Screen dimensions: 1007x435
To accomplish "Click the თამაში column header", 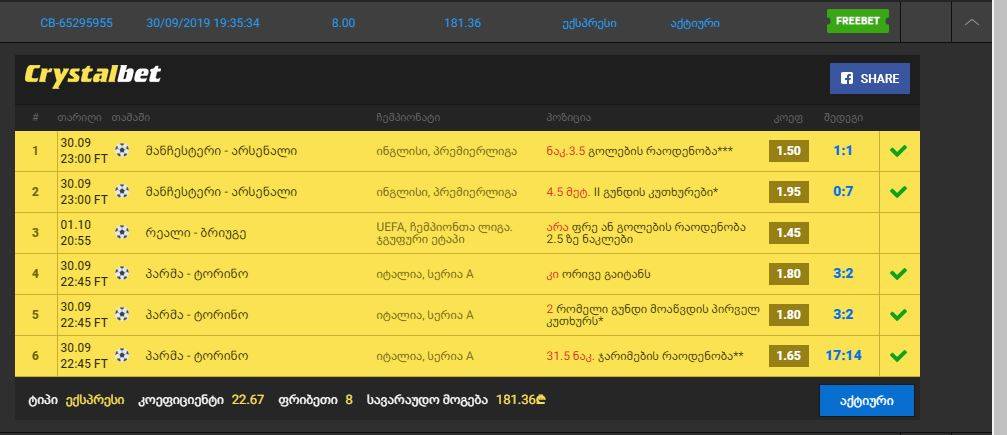I will click(131, 118).
